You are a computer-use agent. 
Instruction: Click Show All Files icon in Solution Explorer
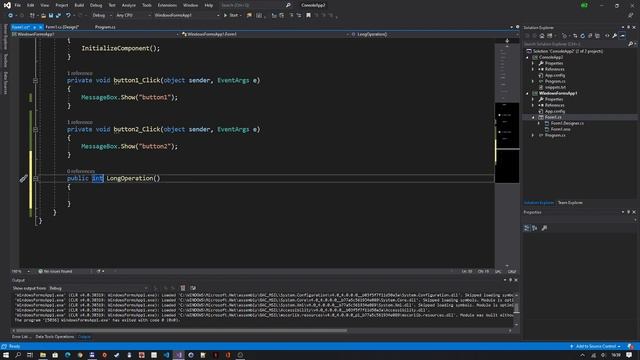pos(598,36)
